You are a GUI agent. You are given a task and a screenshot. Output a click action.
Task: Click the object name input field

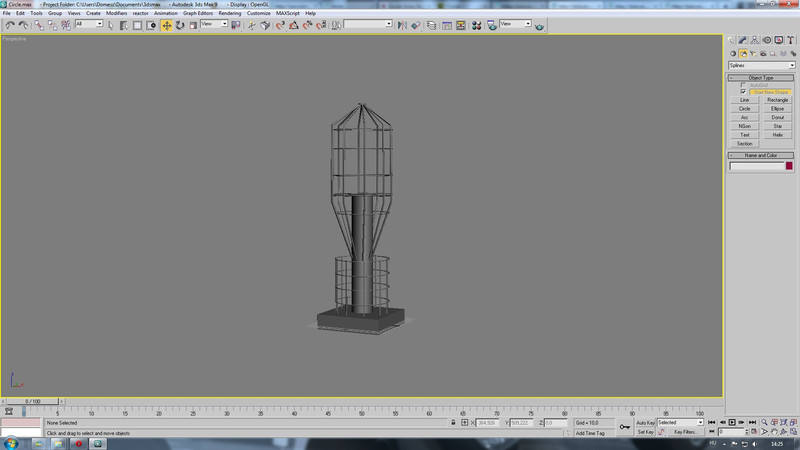(756, 166)
